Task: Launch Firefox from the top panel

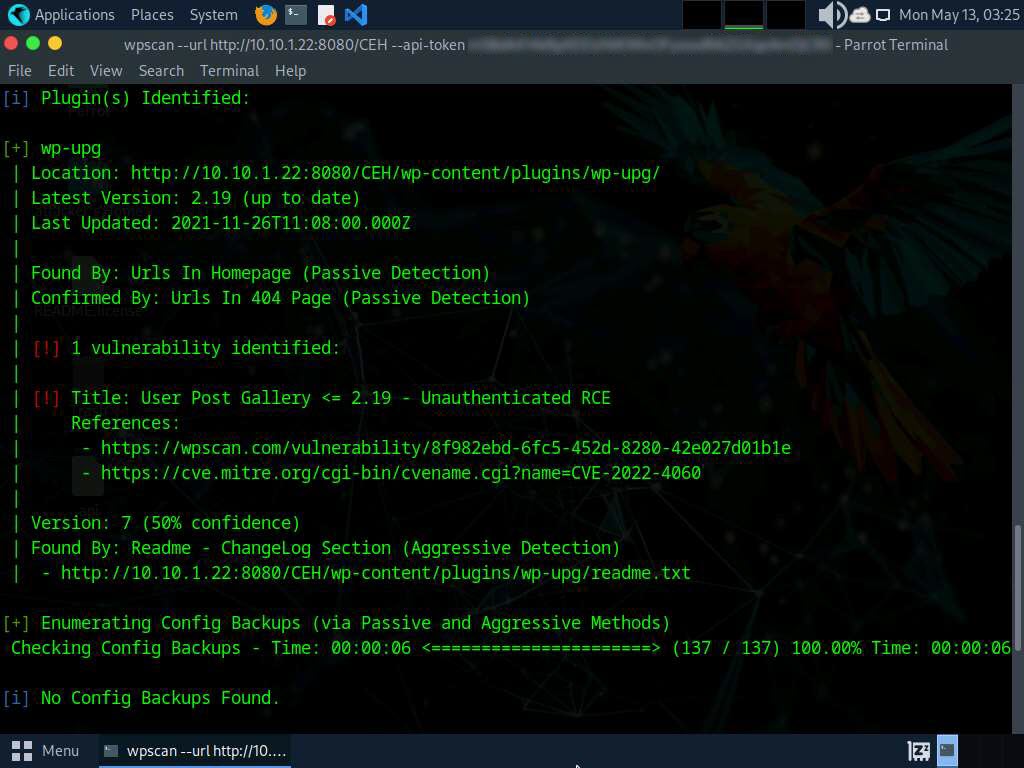Action: click(266, 15)
